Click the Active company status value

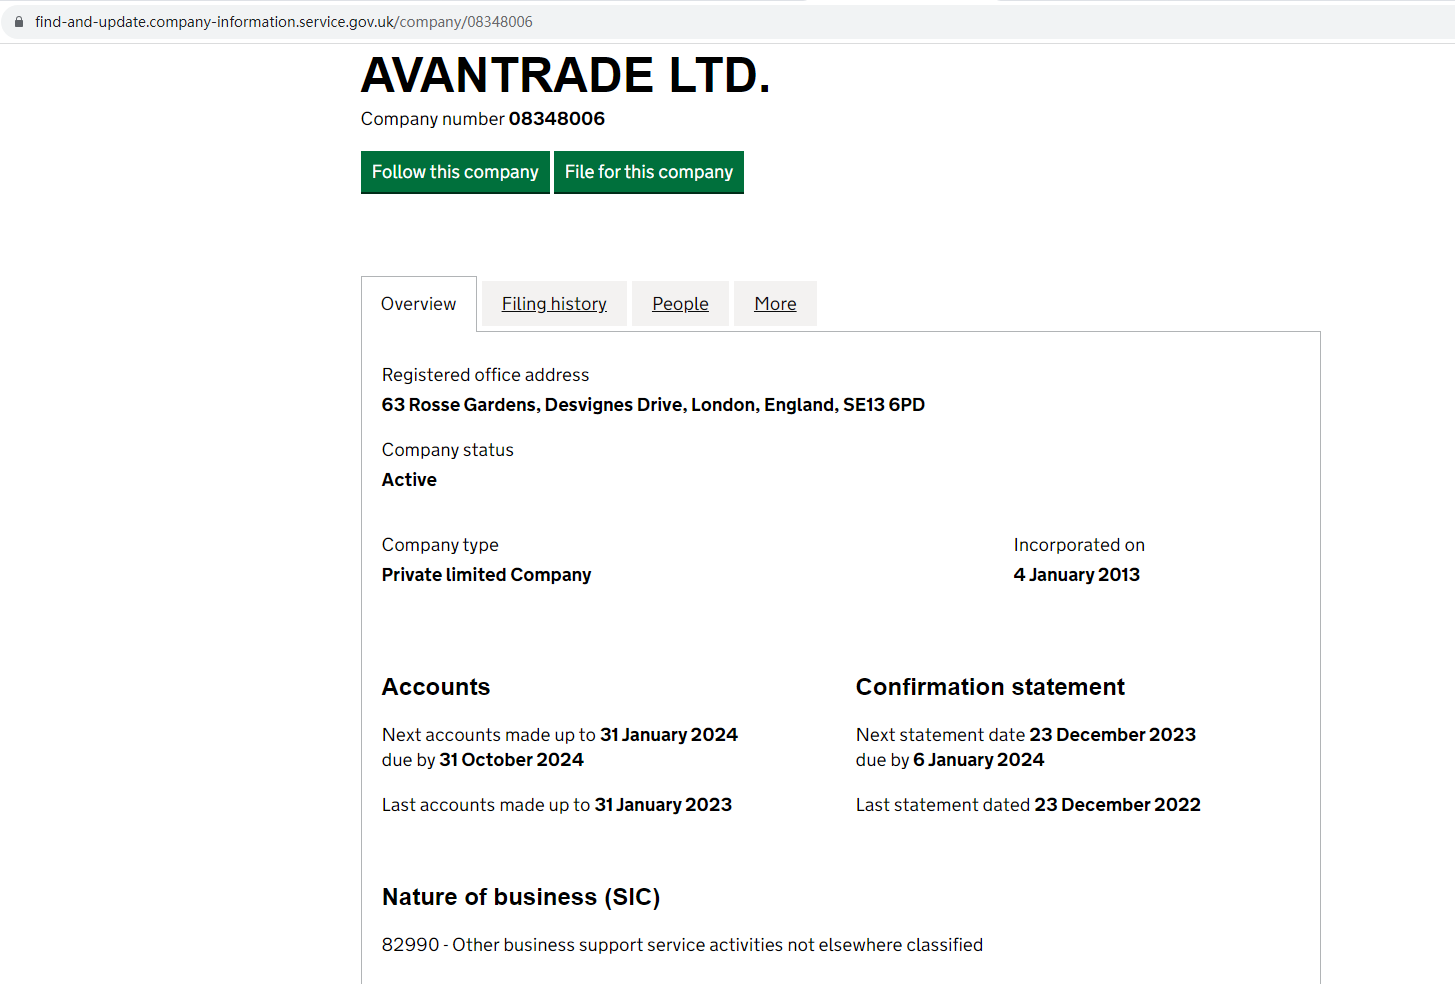(409, 480)
